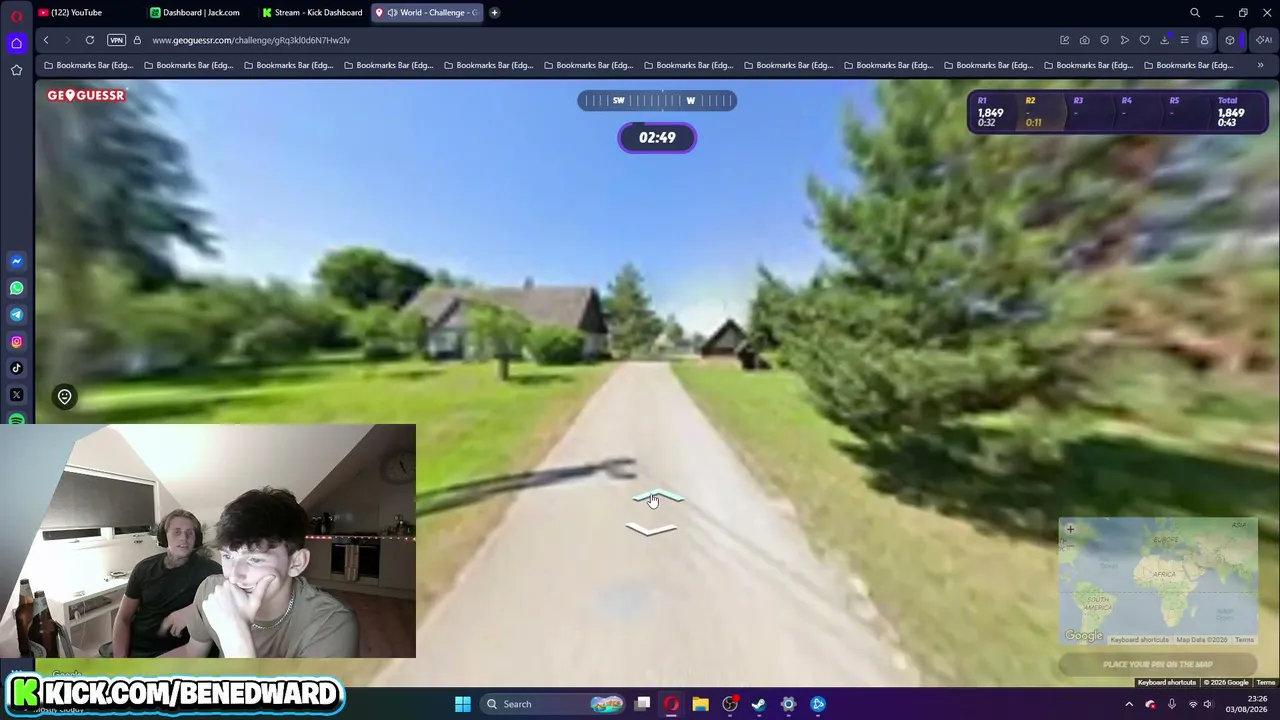Open sidebar bookmarks star icon

[16, 70]
